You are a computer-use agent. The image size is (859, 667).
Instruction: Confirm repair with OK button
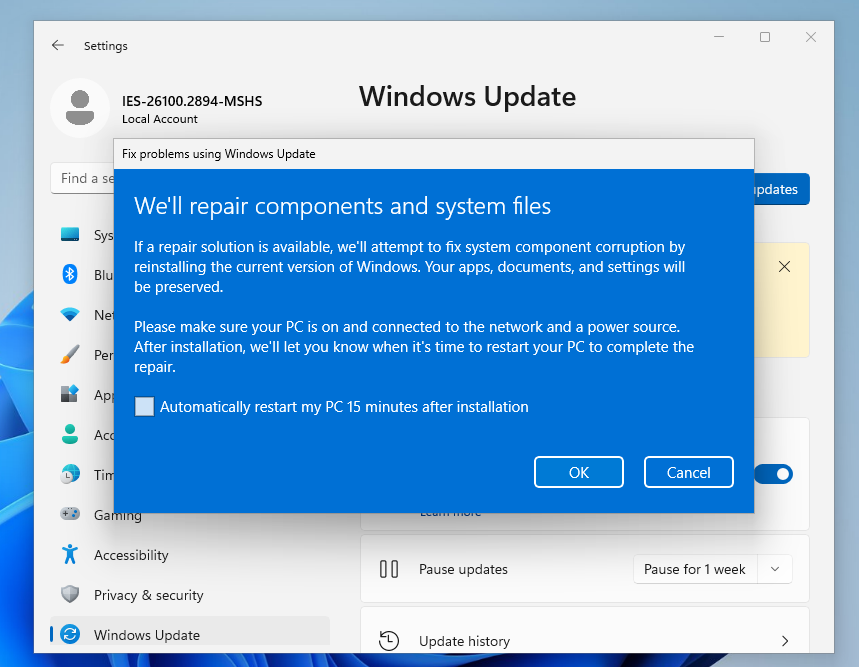coord(579,472)
